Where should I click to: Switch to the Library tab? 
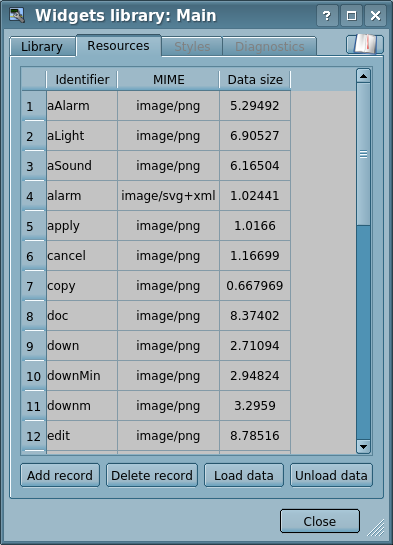click(x=42, y=47)
